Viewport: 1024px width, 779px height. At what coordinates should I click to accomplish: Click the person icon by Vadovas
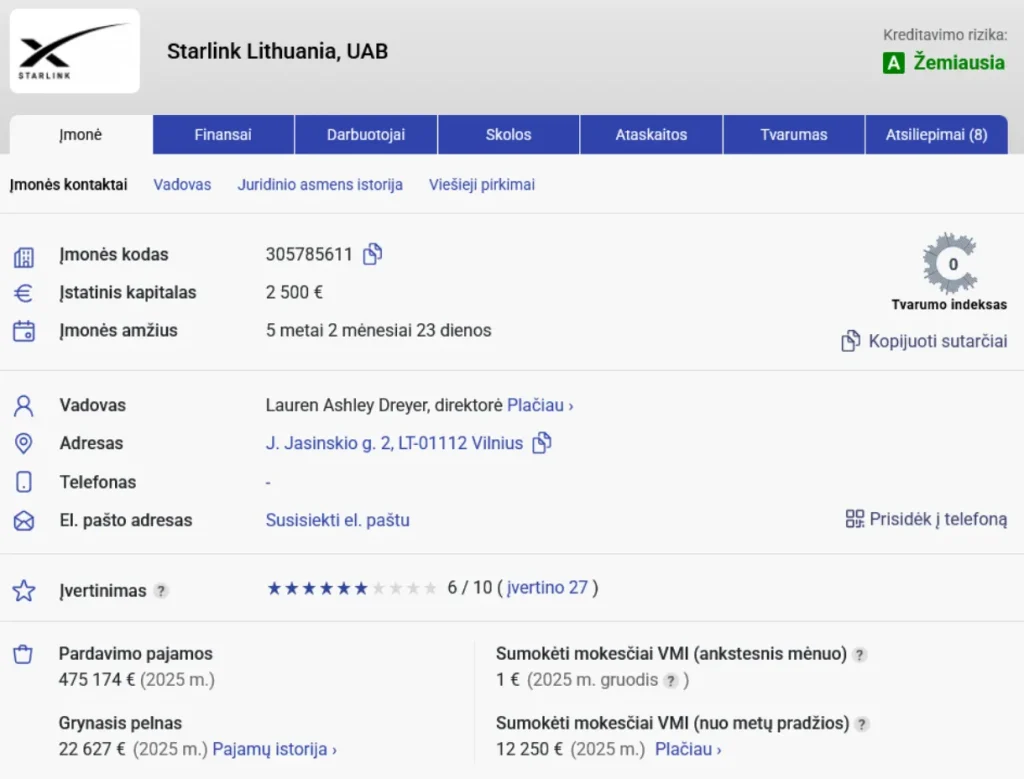[24, 405]
